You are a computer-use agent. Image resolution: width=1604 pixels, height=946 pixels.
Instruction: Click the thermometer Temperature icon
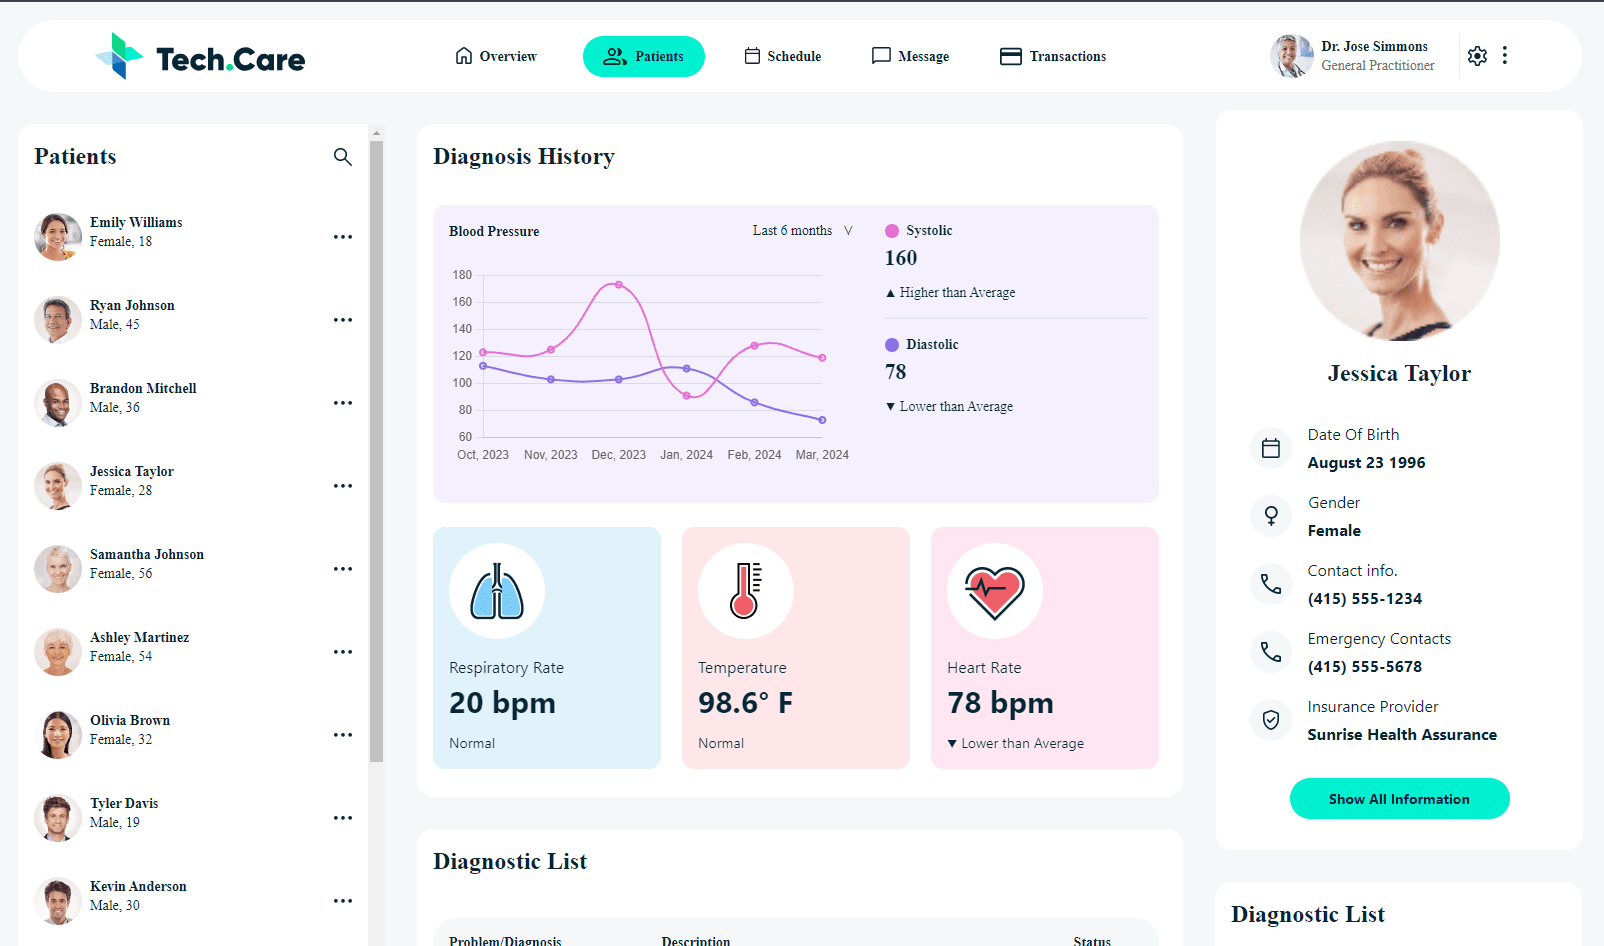pos(745,591)
